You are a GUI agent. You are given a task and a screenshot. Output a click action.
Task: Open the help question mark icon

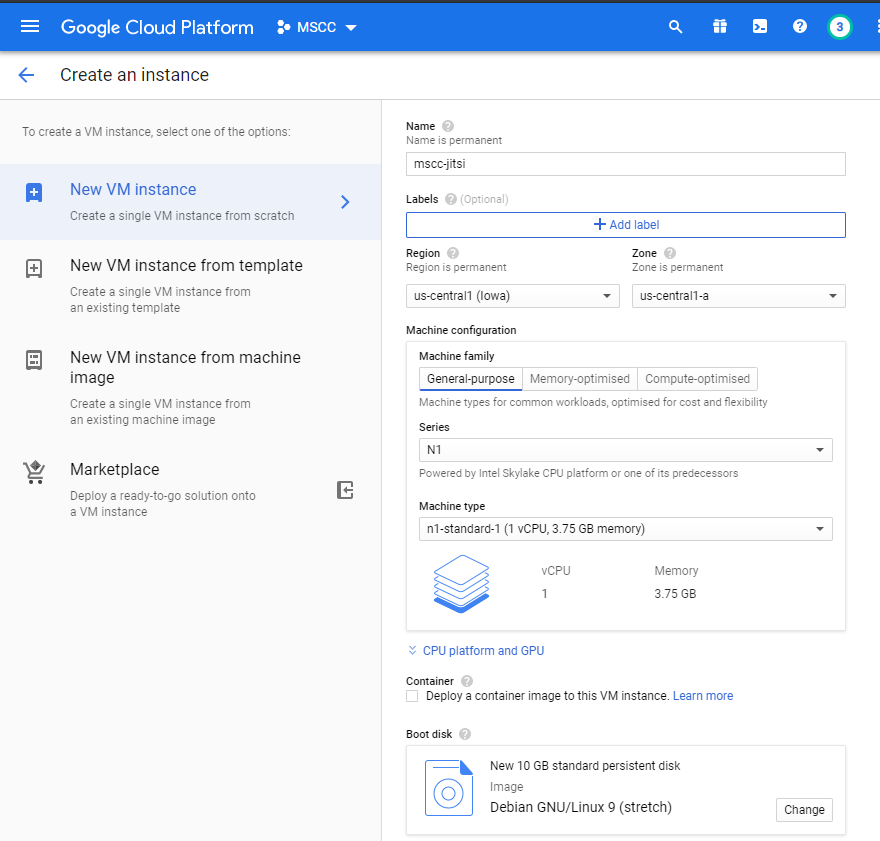coord(800,26)
